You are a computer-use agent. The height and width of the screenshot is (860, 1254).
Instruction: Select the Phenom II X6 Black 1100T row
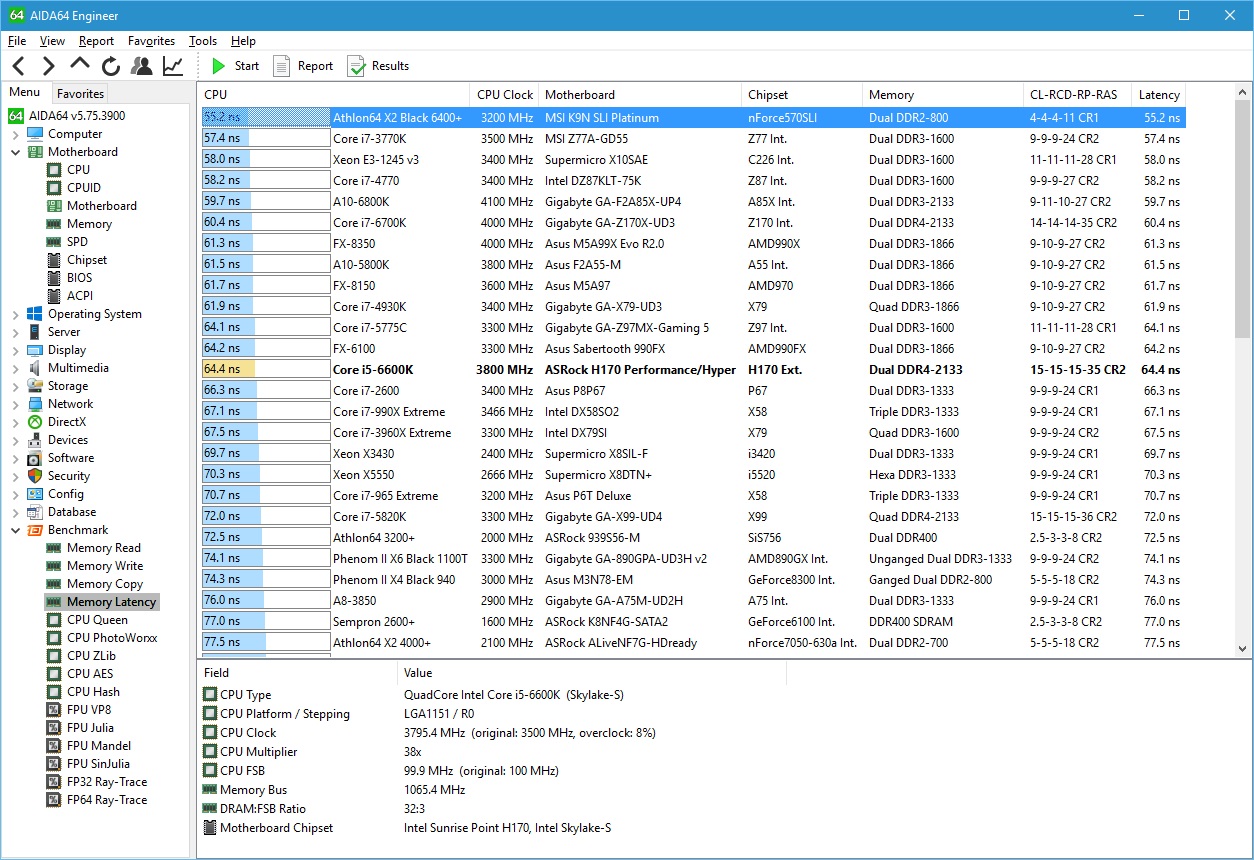coord(692,559)
